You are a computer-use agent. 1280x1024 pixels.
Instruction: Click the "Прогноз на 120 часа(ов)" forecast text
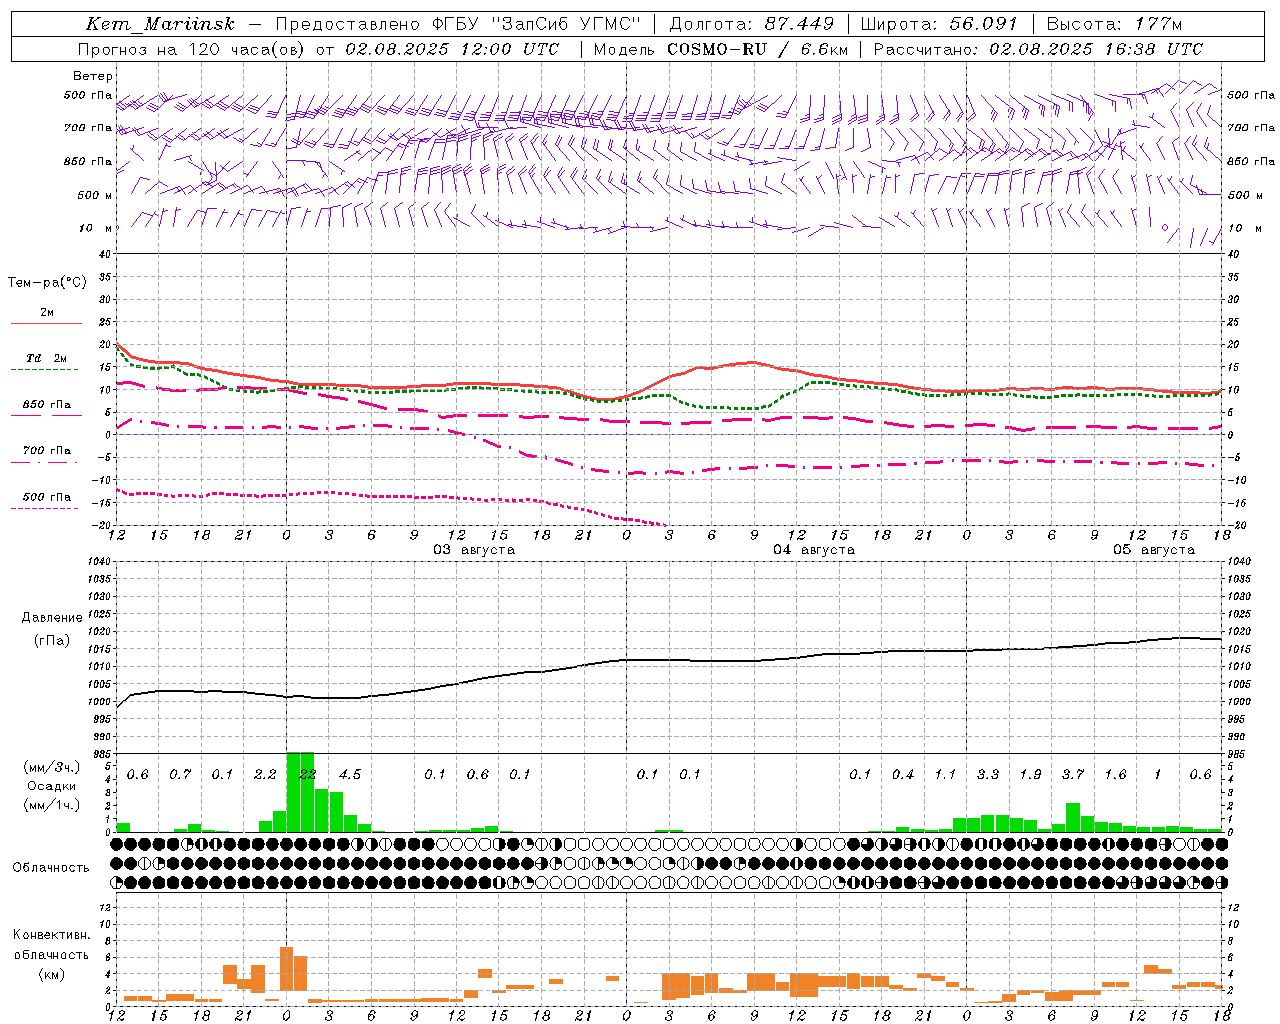click(x=191, y=49)
